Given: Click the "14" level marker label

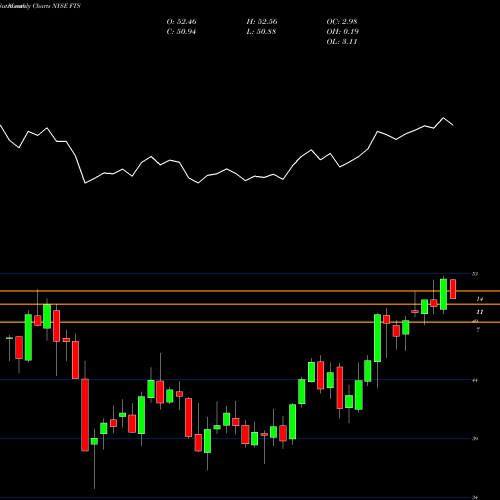Looking at the screenshot, I should tap(479, 299).
